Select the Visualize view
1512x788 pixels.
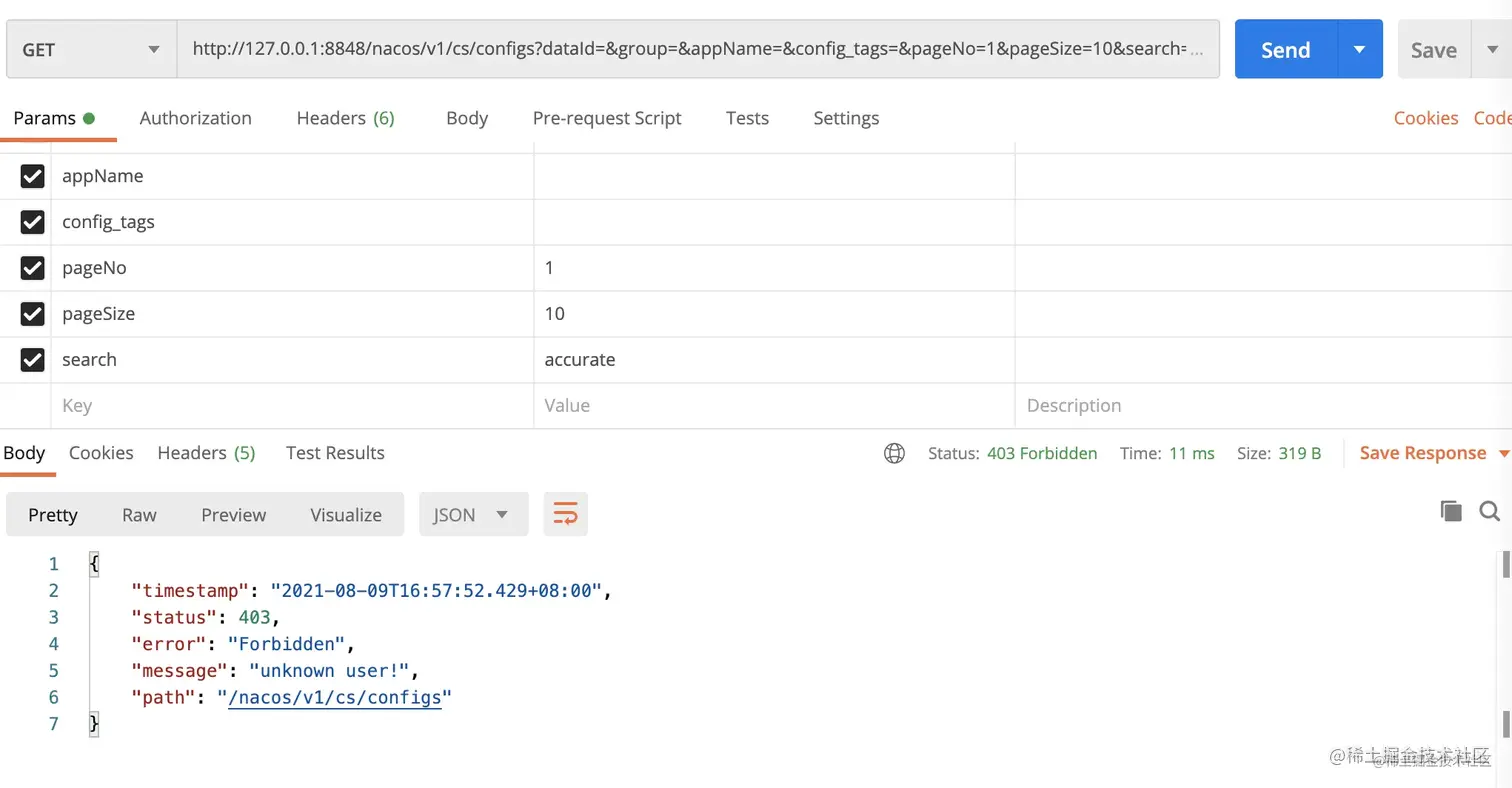(346, 515)
